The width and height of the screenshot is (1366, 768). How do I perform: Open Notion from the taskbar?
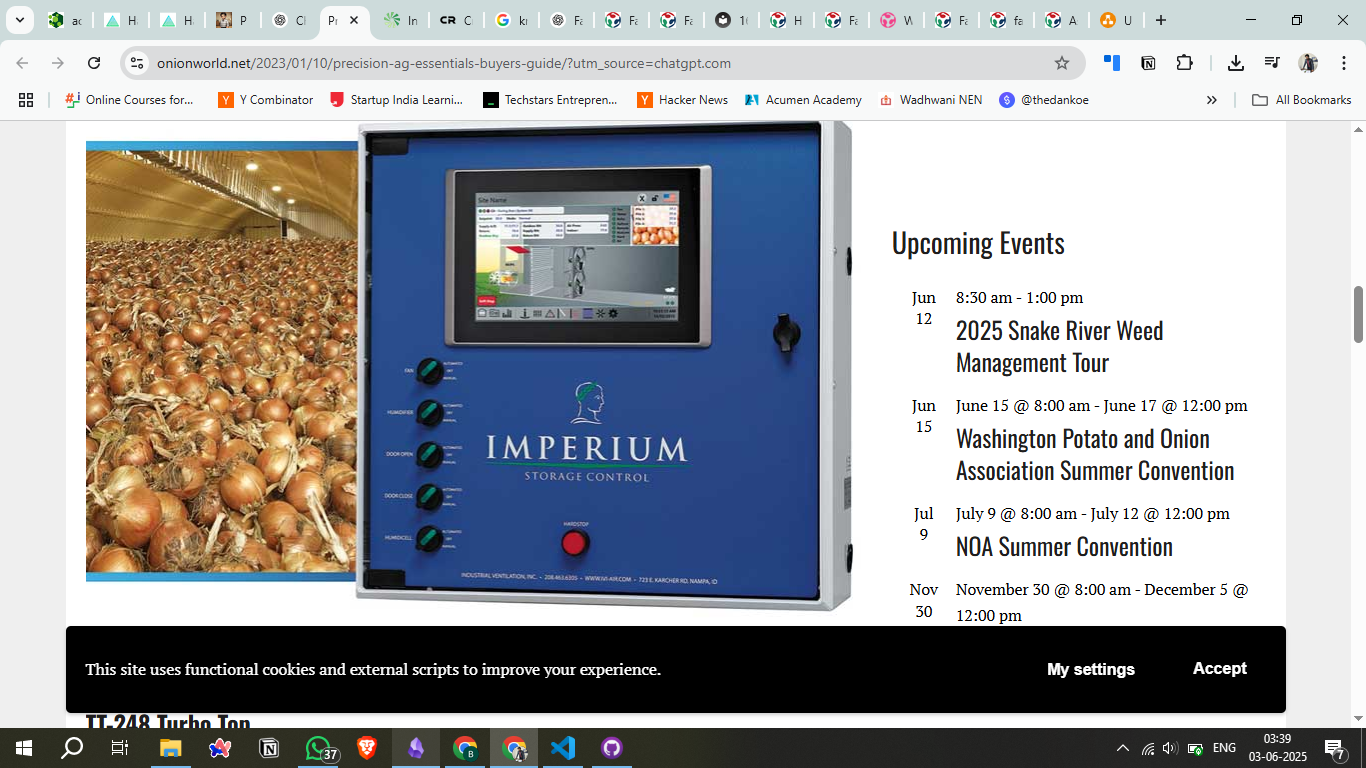click(x=269, y=748)
